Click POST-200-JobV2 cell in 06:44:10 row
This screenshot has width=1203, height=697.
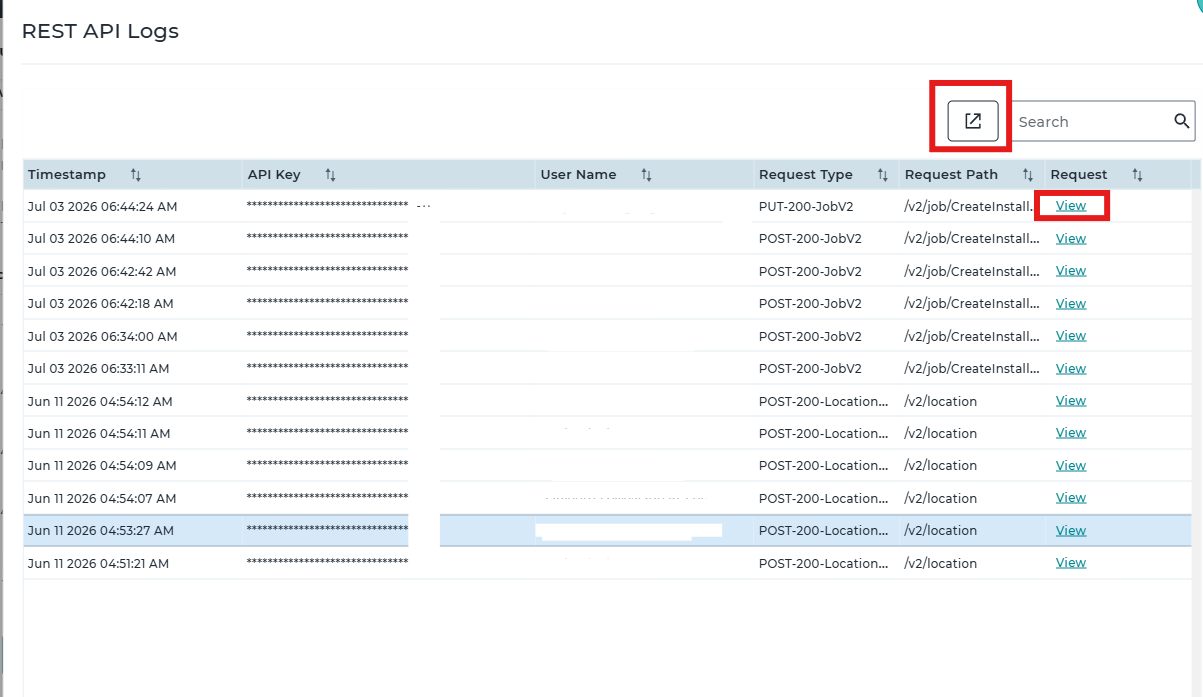pyautogui.click(x=810, y=238)
